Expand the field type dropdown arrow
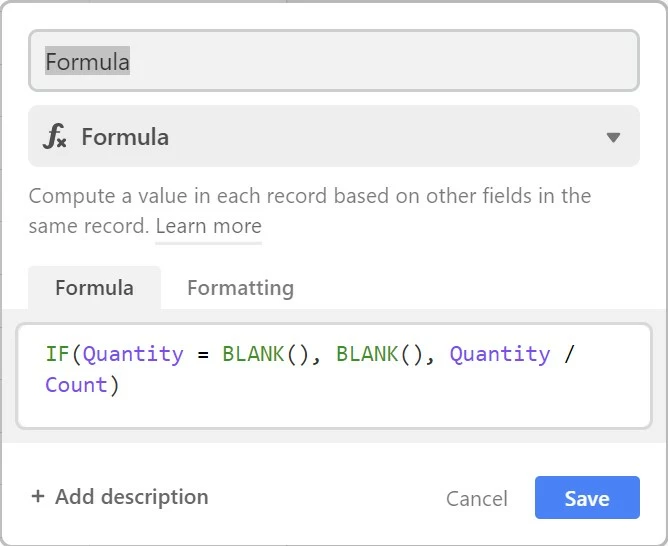The width and height of the screenshot is (668, 546). coord(614,137)
